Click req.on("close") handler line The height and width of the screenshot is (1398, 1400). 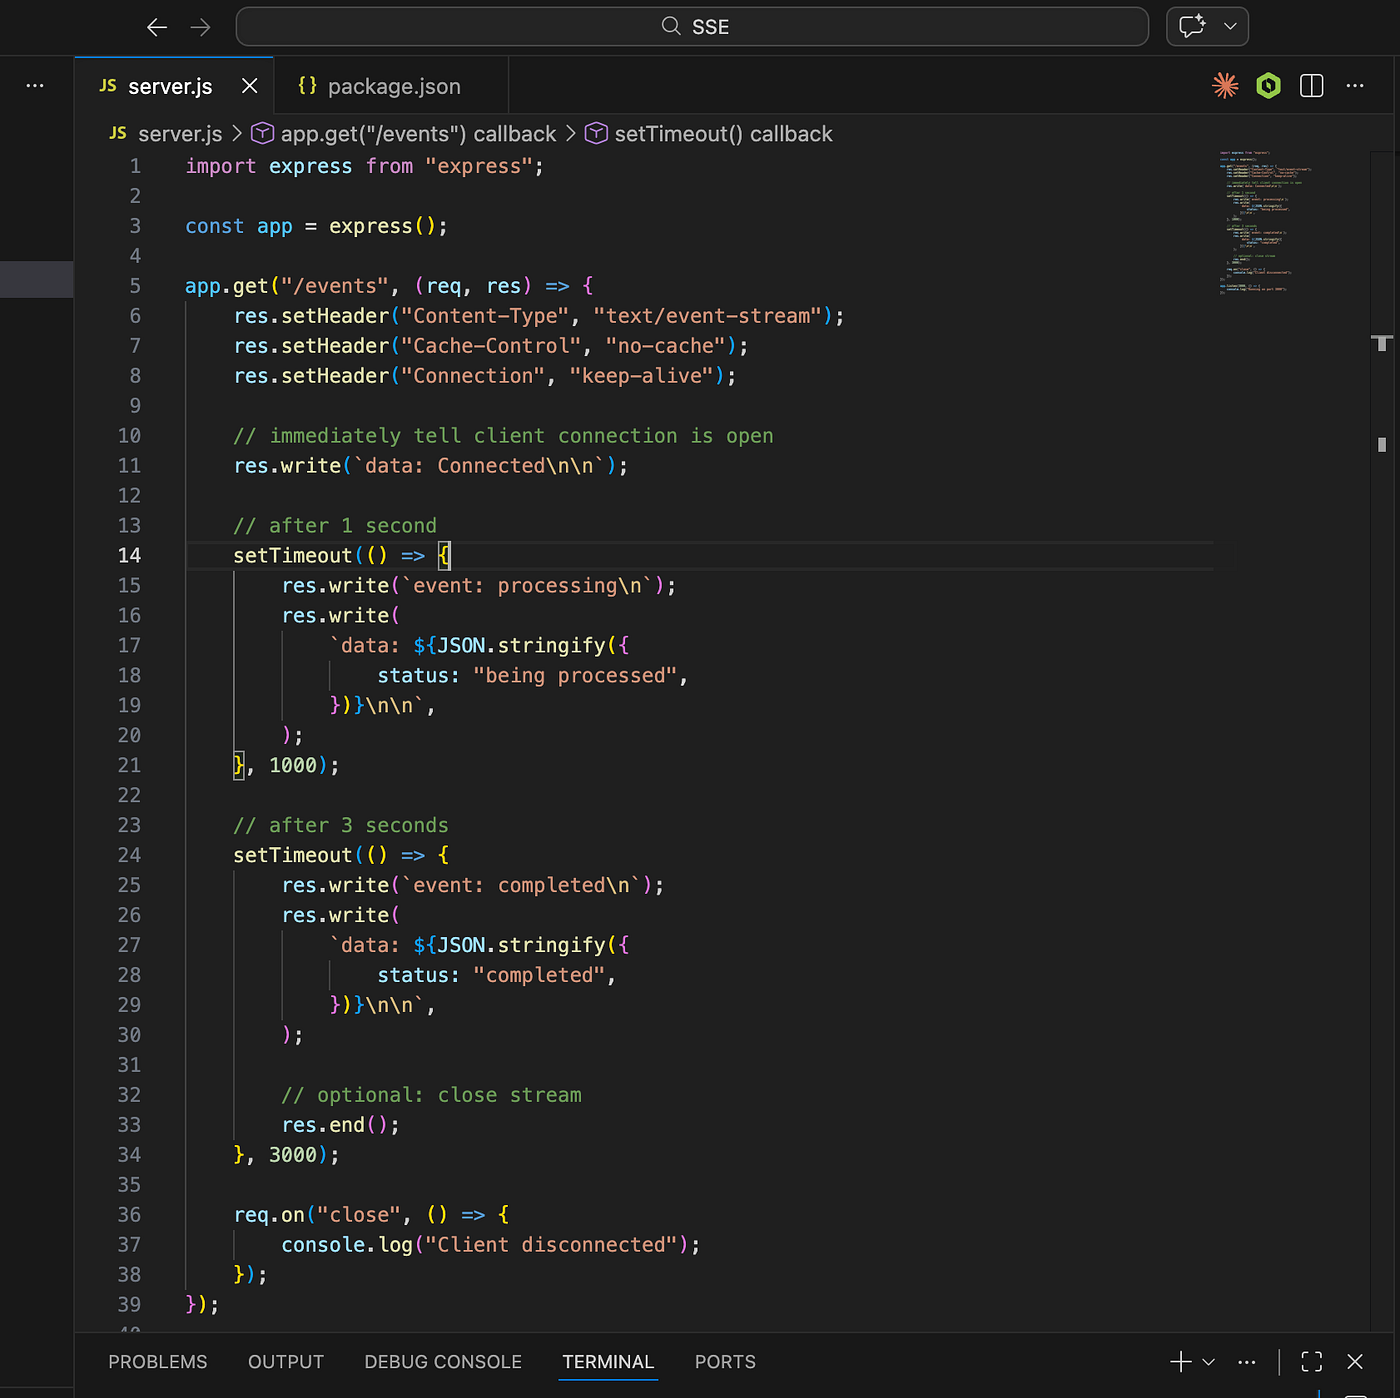371,1215
